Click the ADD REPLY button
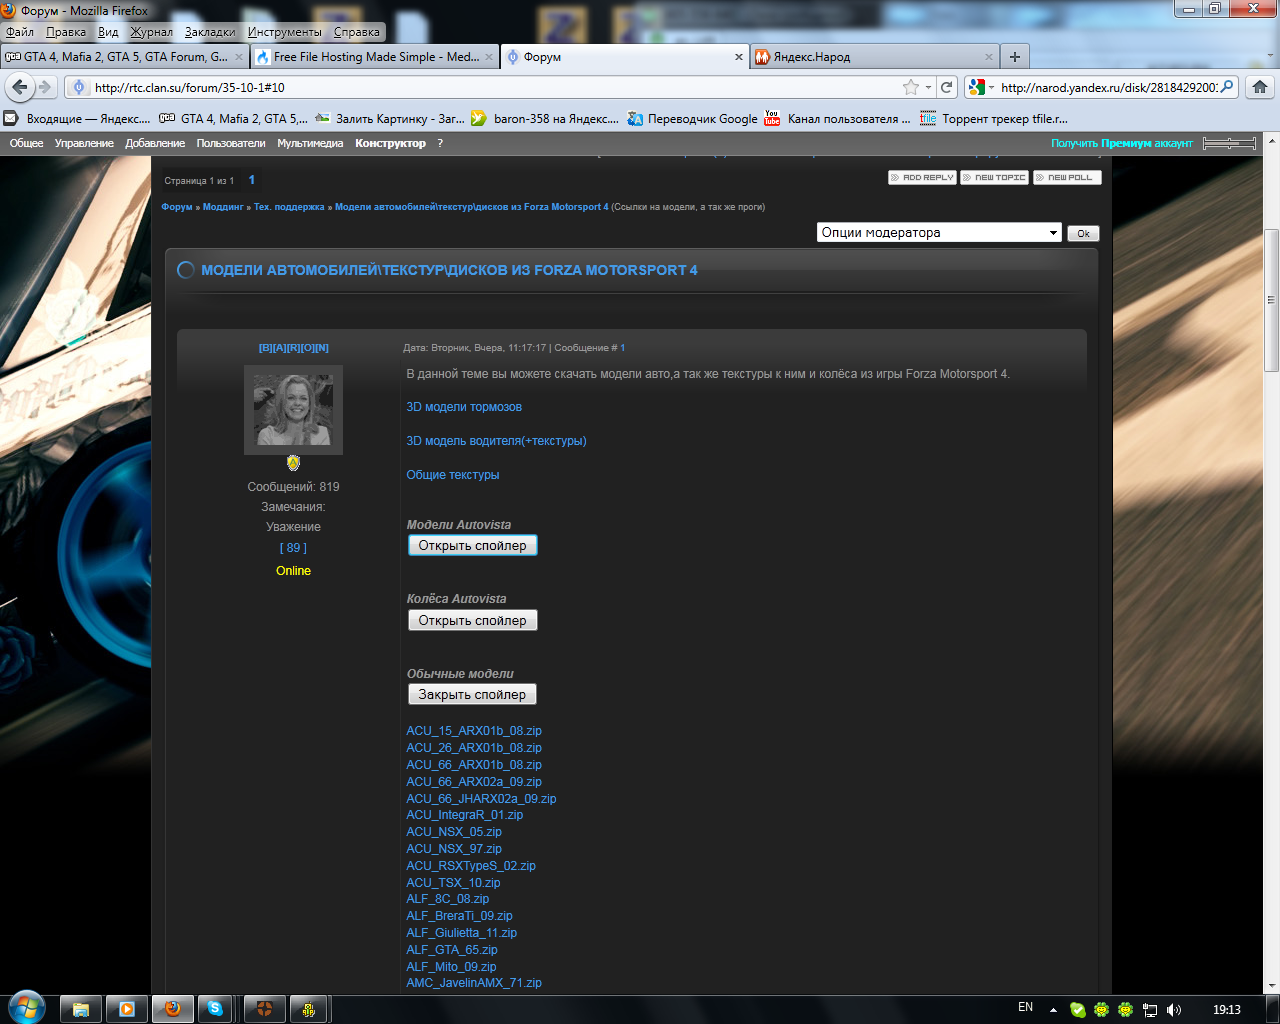The height and width of the screenshot is (1024, 1280). click(922, 177)
